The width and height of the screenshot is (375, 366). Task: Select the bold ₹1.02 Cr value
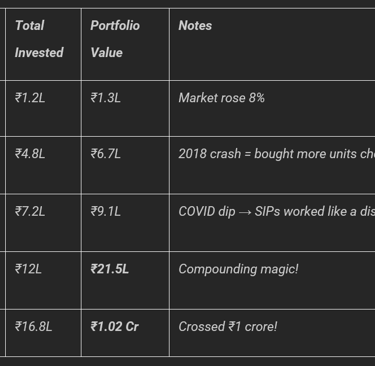point(114,327)
